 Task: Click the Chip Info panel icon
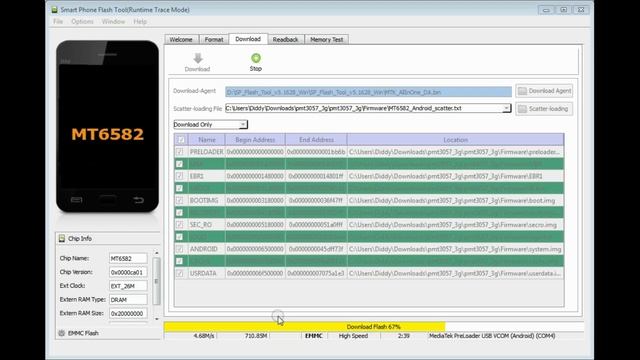(62, 238)
